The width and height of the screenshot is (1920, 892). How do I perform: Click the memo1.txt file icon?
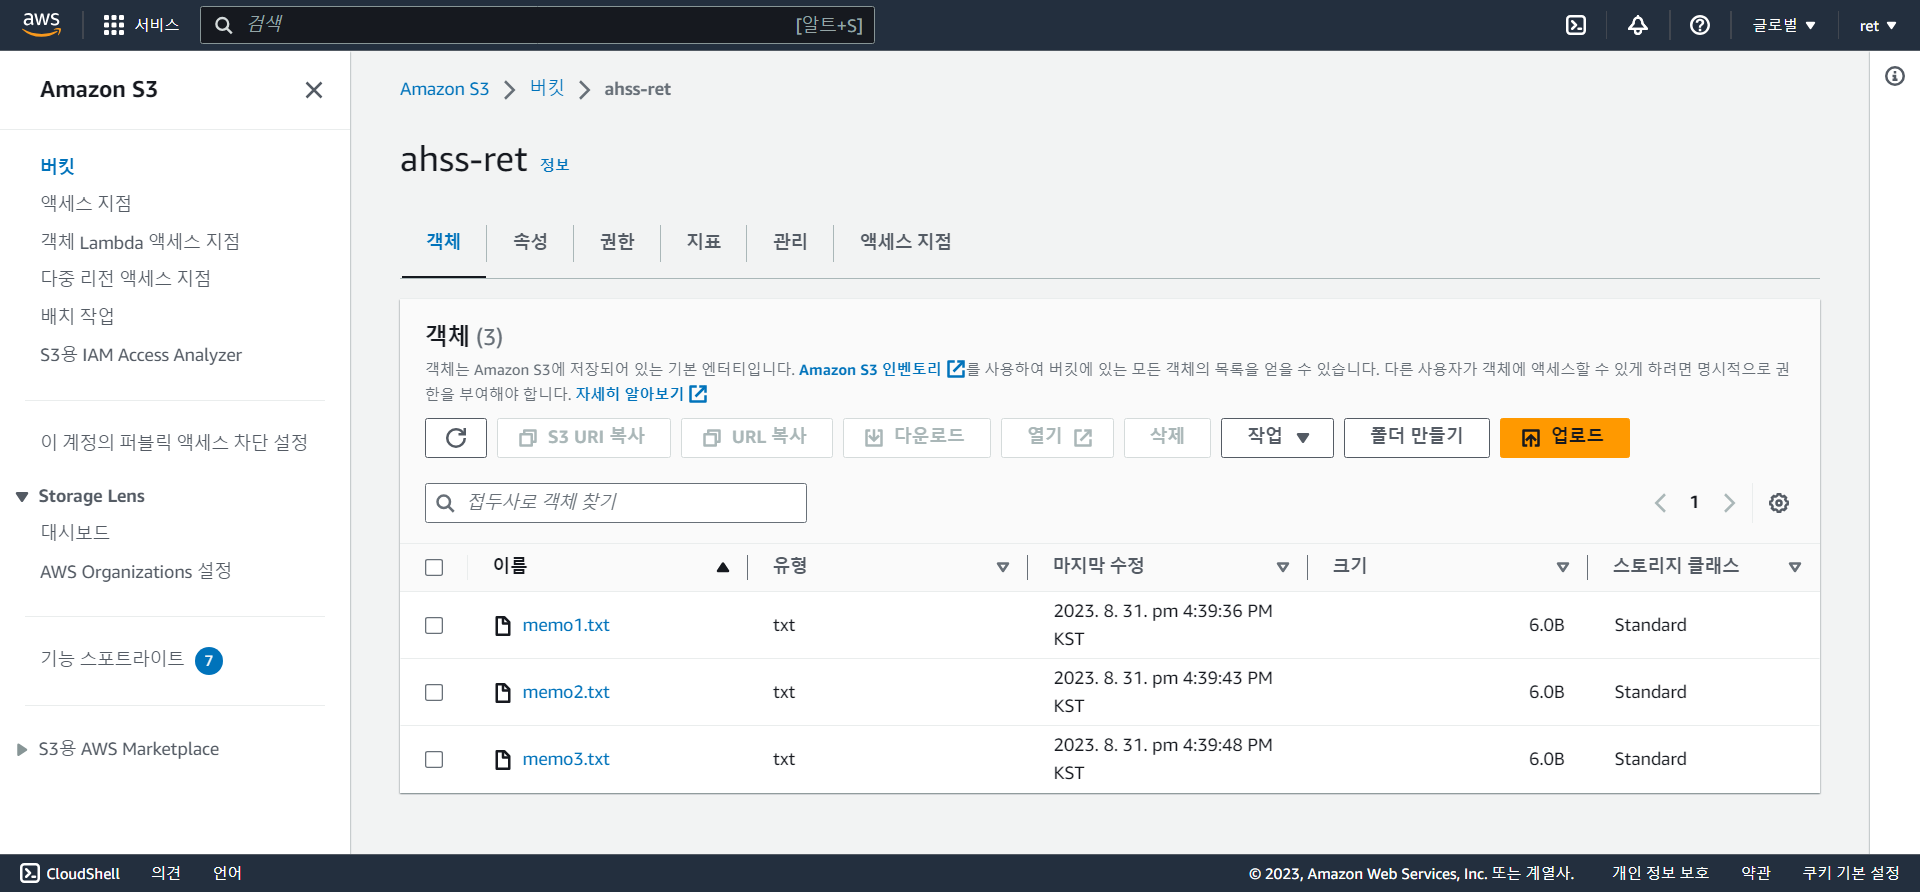point(503,625)
